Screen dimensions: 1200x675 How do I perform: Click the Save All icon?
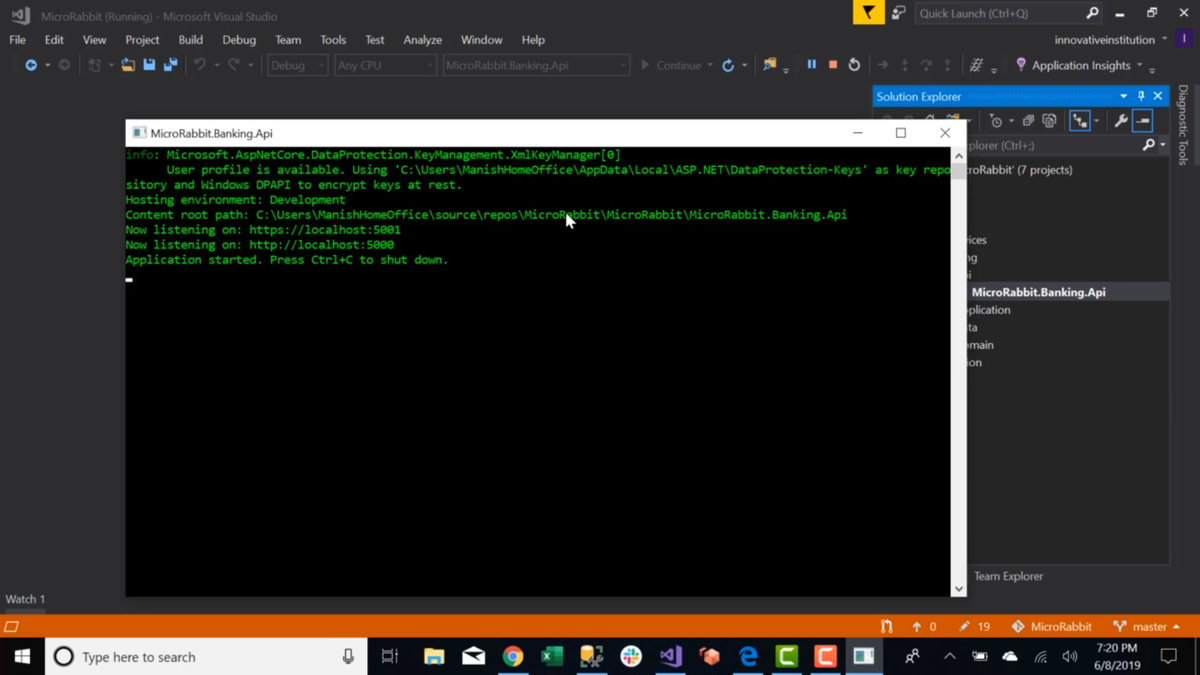coord(170,65)
